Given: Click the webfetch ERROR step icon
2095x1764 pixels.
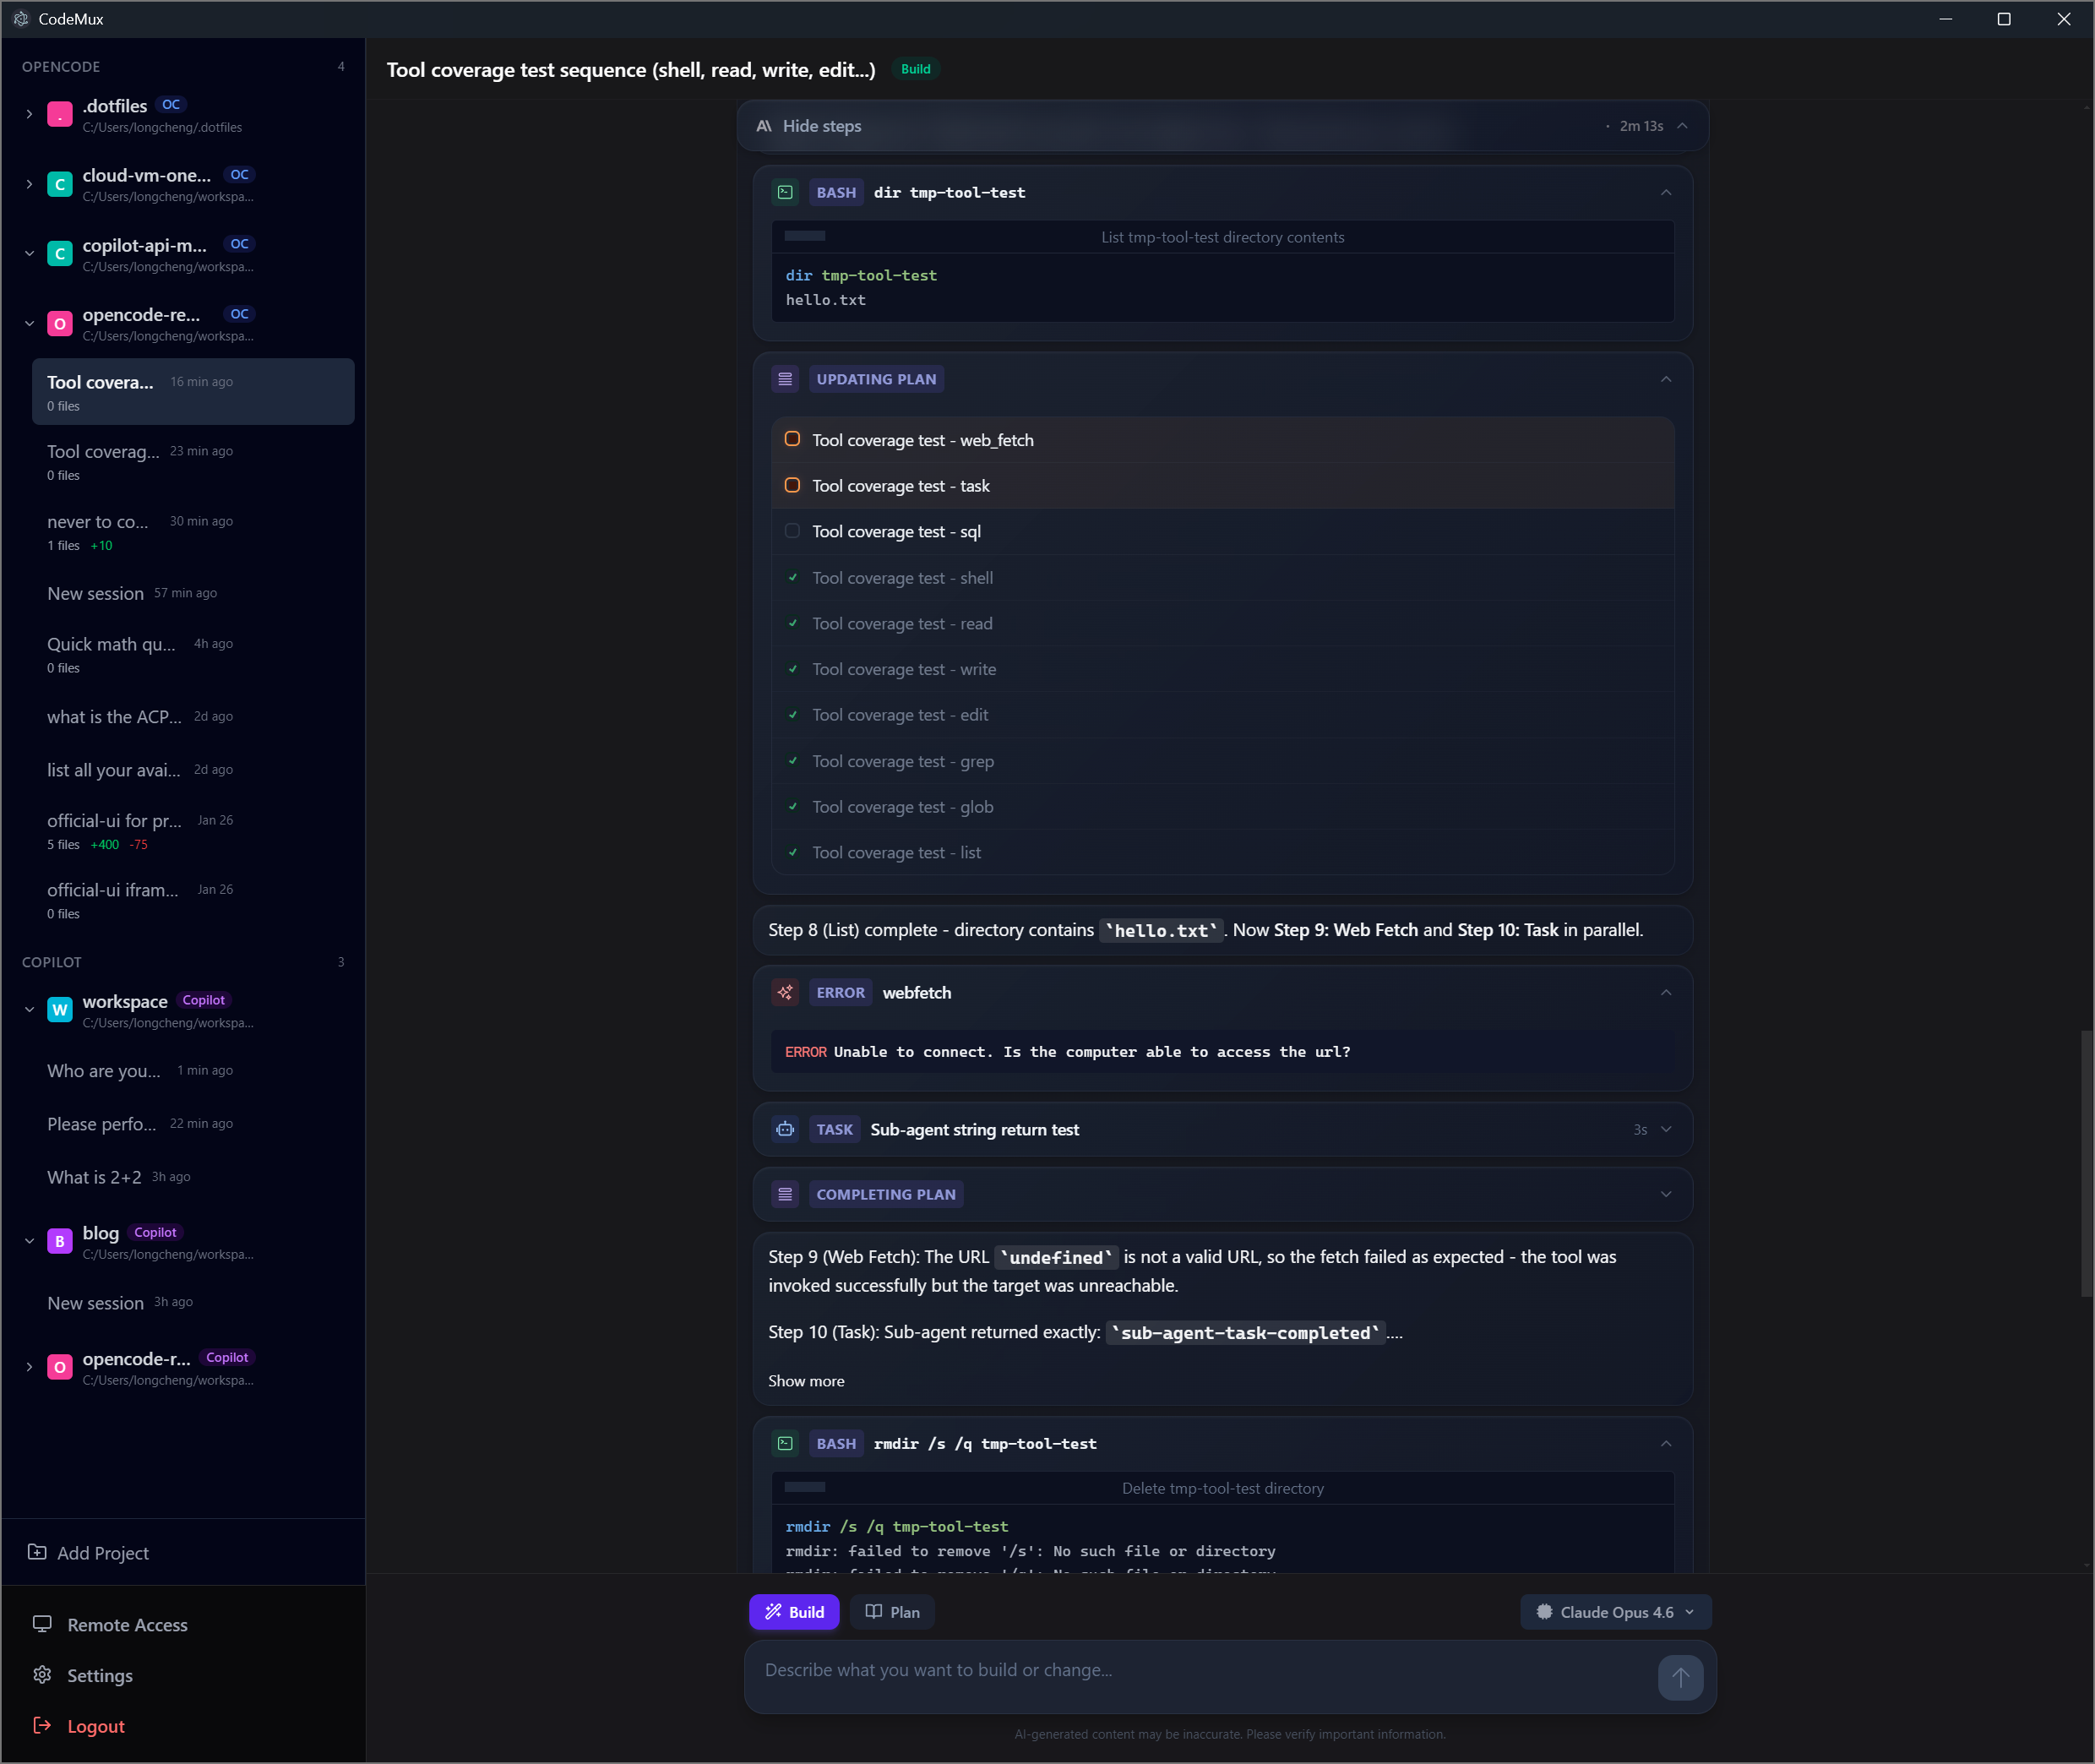Looking at the screenshot, I should pos(785,992).
